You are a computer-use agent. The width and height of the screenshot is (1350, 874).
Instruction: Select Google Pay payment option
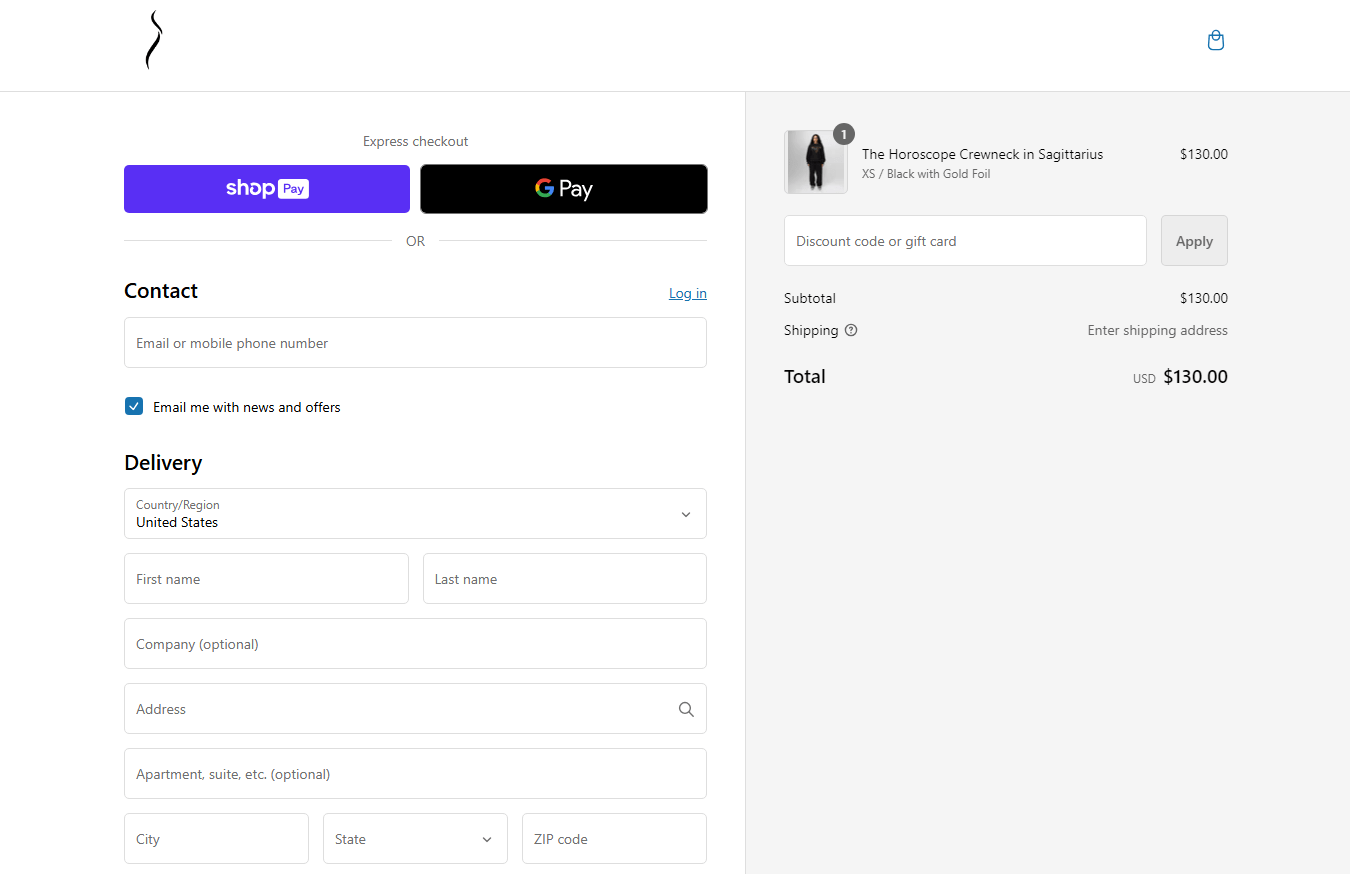pos(563,188)
